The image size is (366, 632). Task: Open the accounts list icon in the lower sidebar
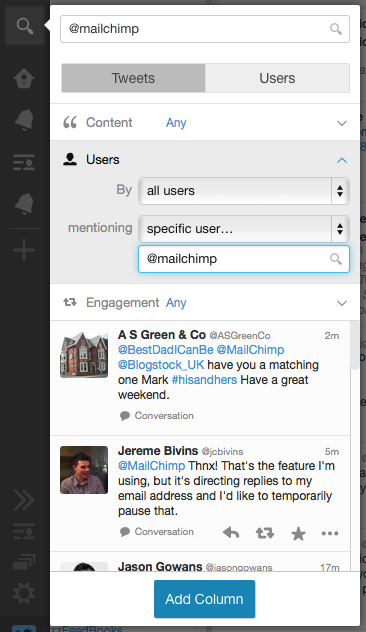pyautogui.click(x=24, y=532)
